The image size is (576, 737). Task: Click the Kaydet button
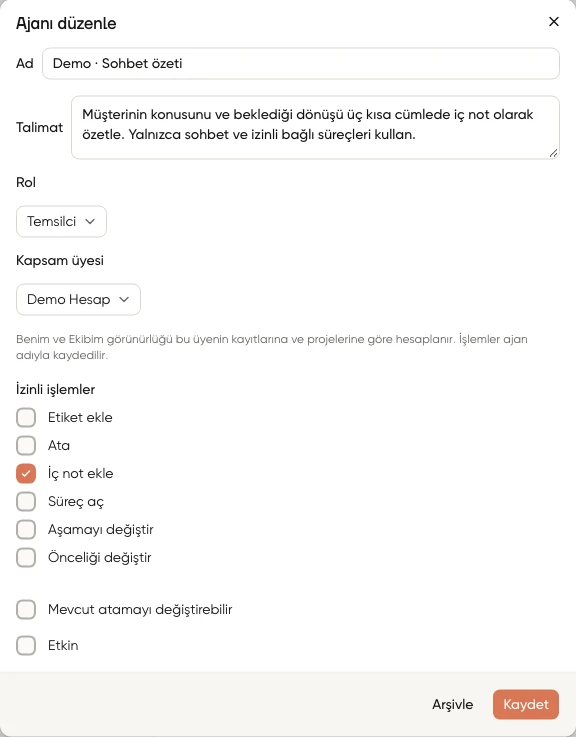coord(526,704)
